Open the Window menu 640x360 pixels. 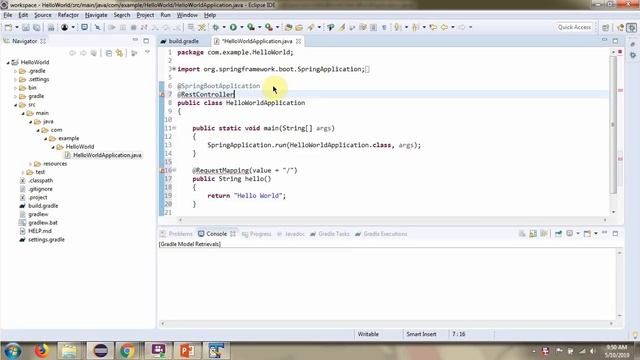coord(187,15)
